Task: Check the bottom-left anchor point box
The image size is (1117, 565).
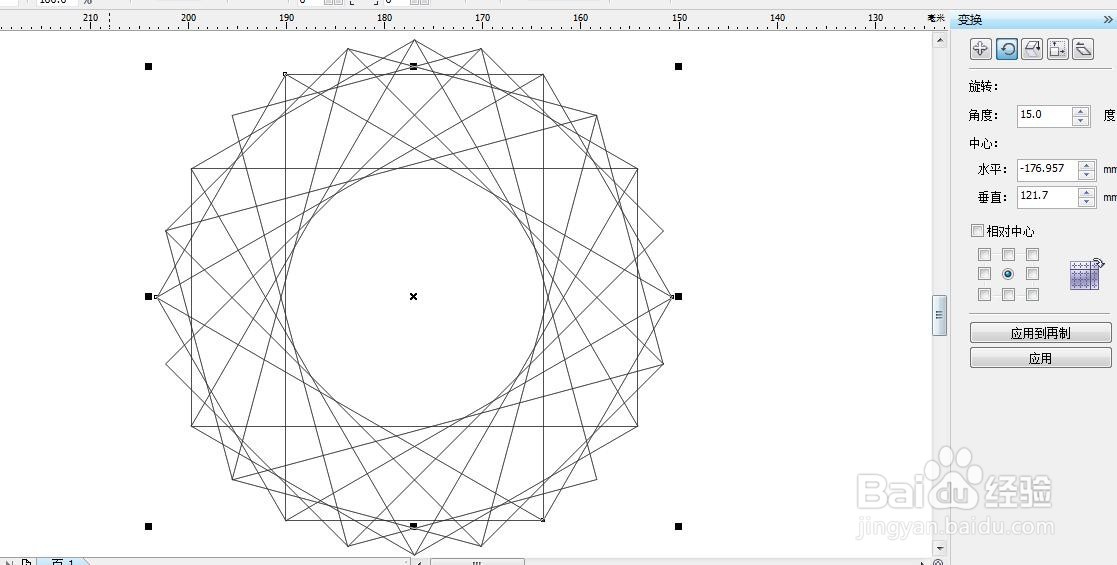Action: coord(984,294)
